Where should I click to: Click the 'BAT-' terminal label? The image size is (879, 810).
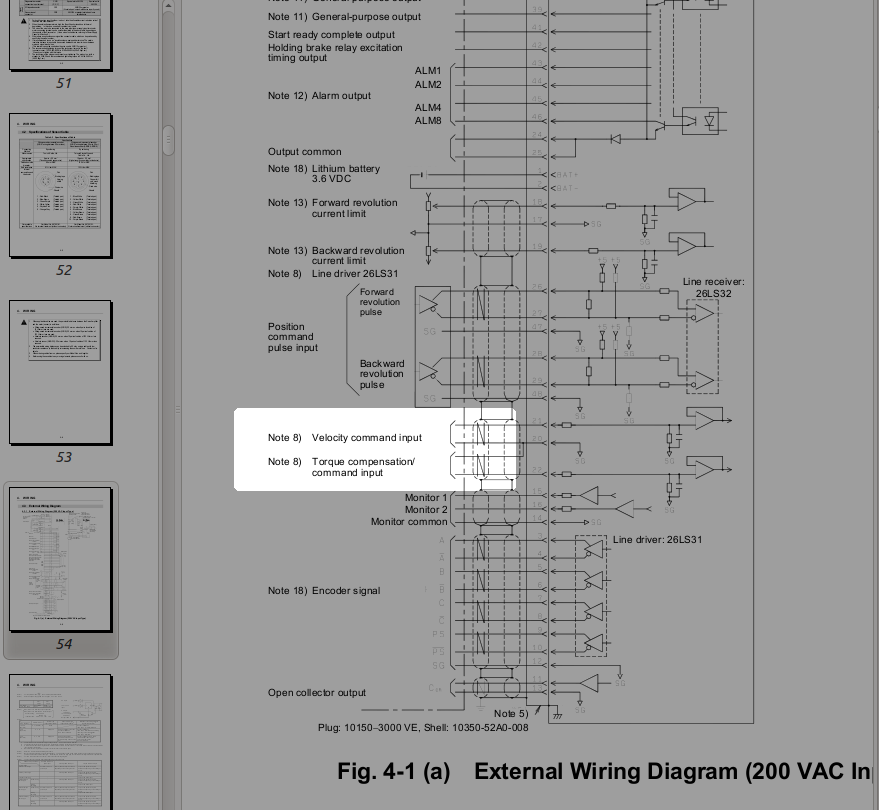[x=567, y=188]
